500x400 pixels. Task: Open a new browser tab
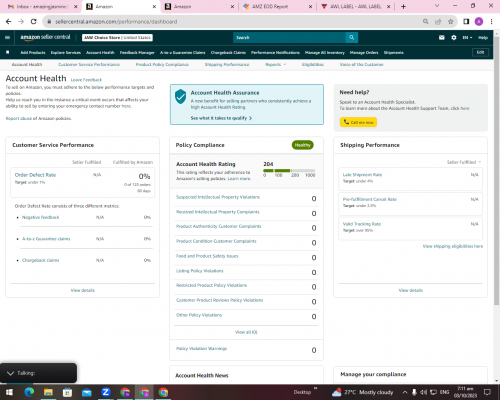[x=403, y=7]
